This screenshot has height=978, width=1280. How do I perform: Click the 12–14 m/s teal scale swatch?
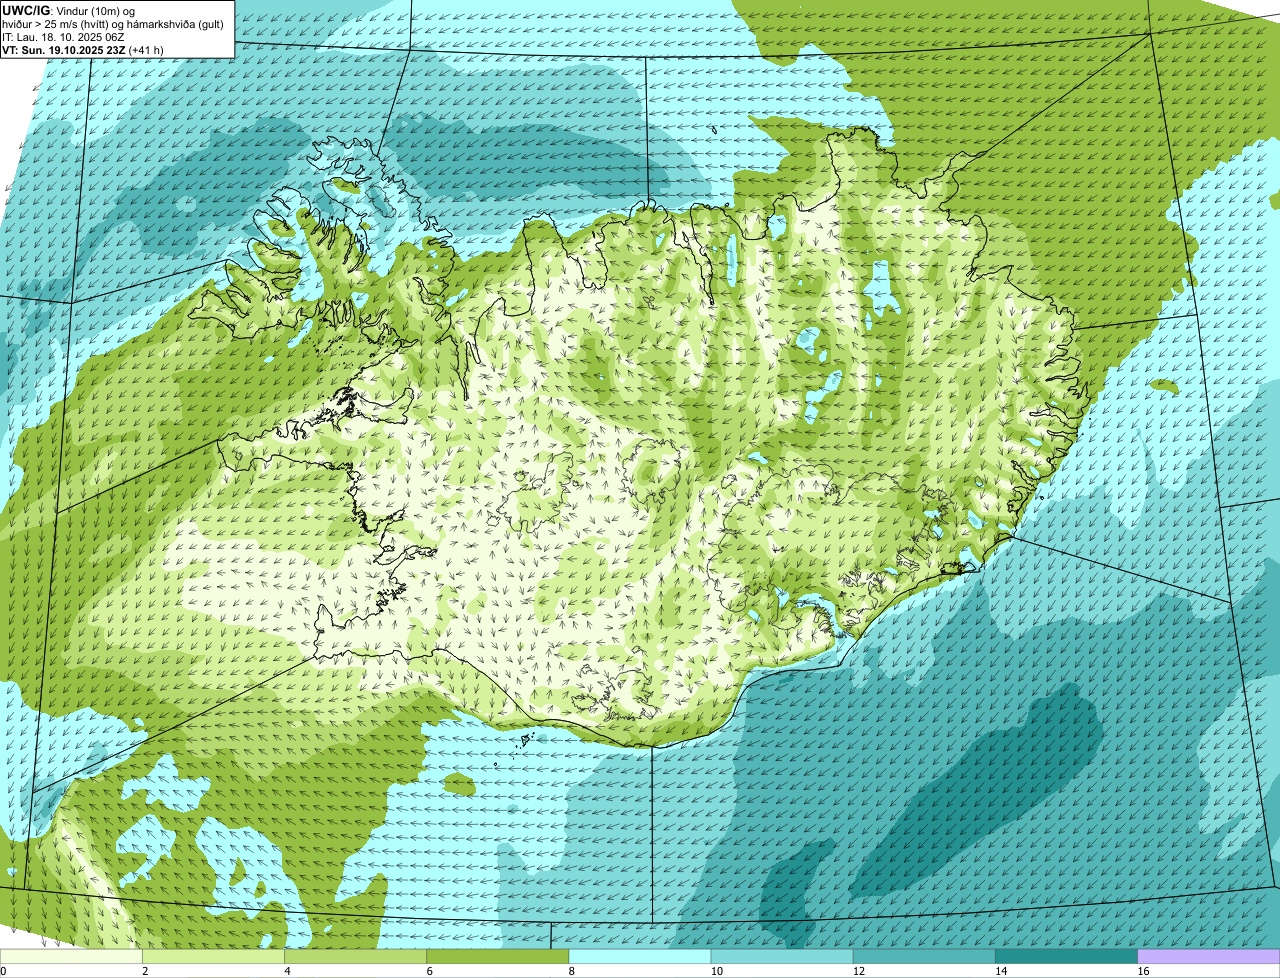tap(924, 957)
